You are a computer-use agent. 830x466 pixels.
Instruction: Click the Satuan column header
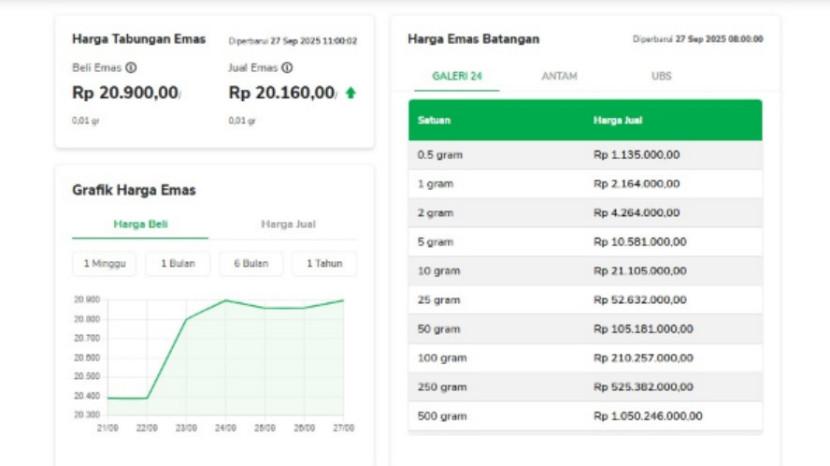(x=434, y=120)
